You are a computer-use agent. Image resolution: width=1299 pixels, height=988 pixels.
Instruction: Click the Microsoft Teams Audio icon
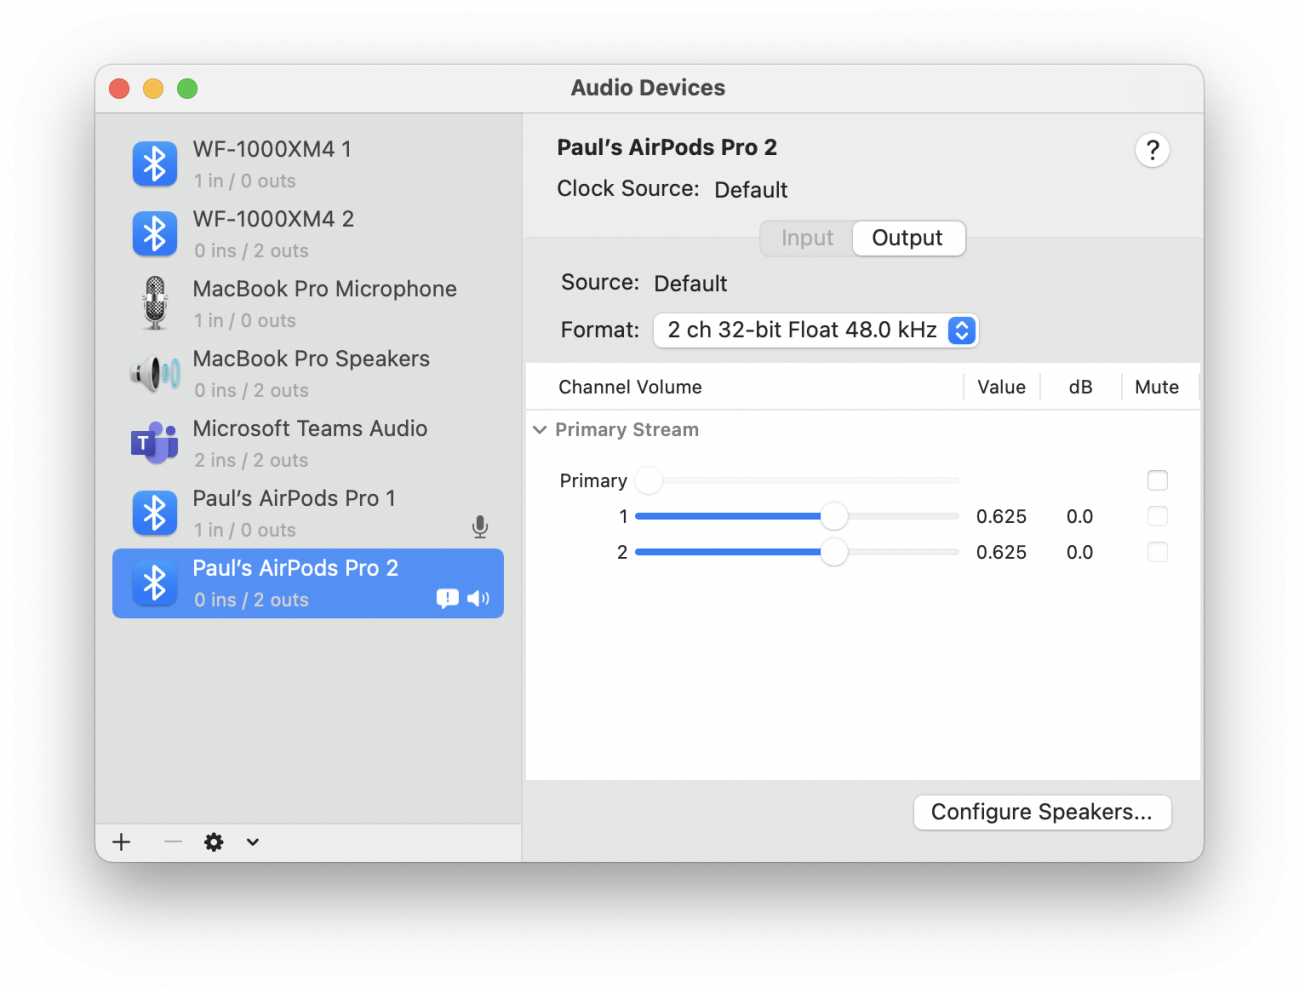(155, 442)
